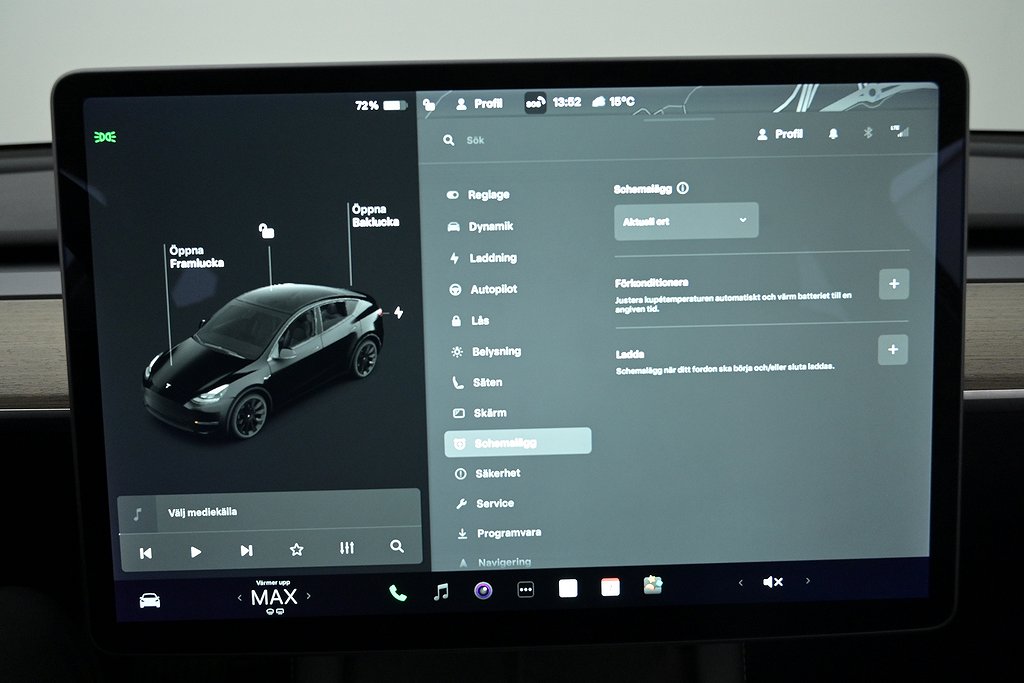
Task: Favorite current media with the star icon
Action: tap(296, 549)
